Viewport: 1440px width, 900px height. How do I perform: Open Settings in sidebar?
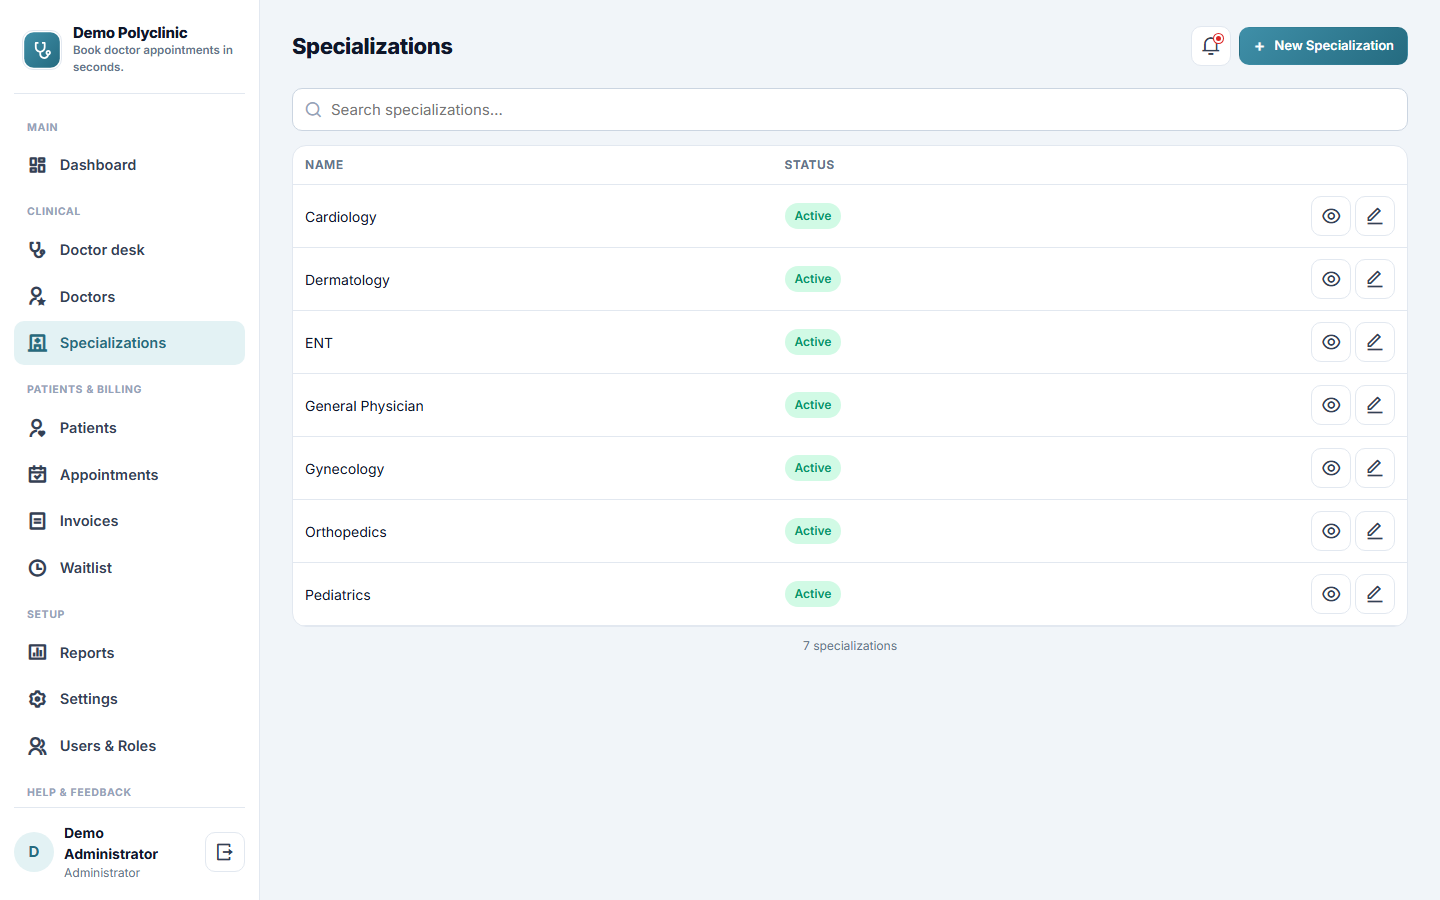pyautogui.click(x=129, y=699)
